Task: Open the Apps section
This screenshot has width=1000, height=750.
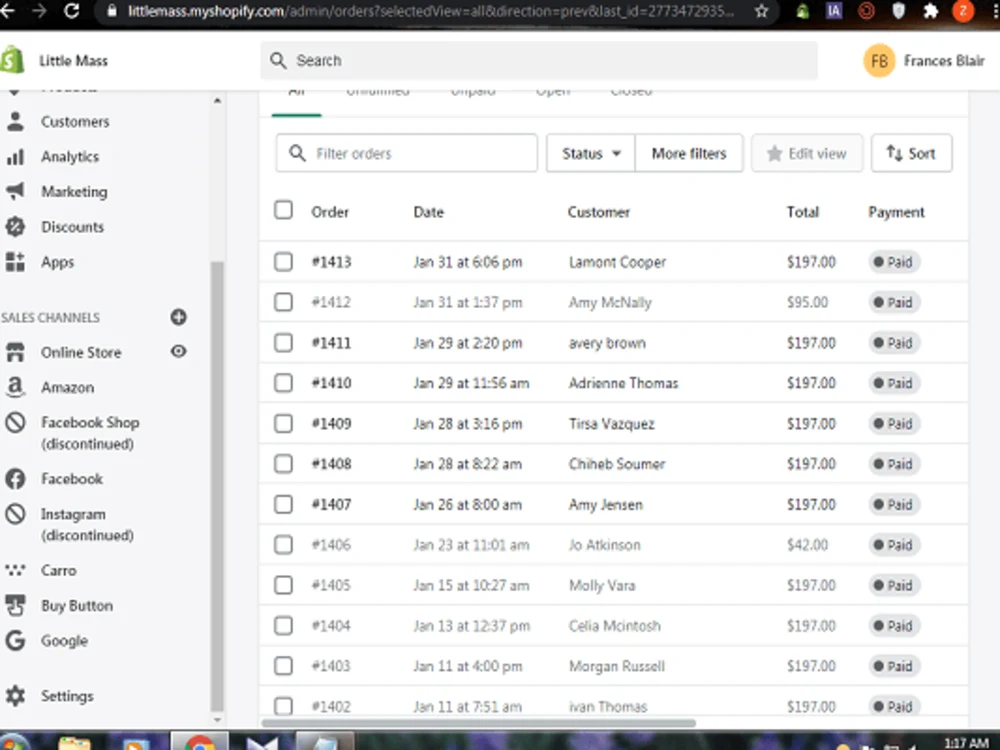Action: coord(57,261)
